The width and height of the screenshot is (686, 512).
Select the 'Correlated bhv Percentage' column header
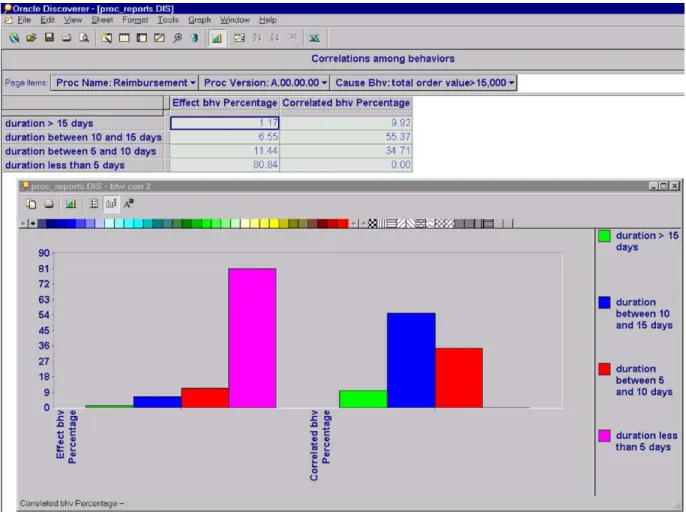[x=346, y=103]
